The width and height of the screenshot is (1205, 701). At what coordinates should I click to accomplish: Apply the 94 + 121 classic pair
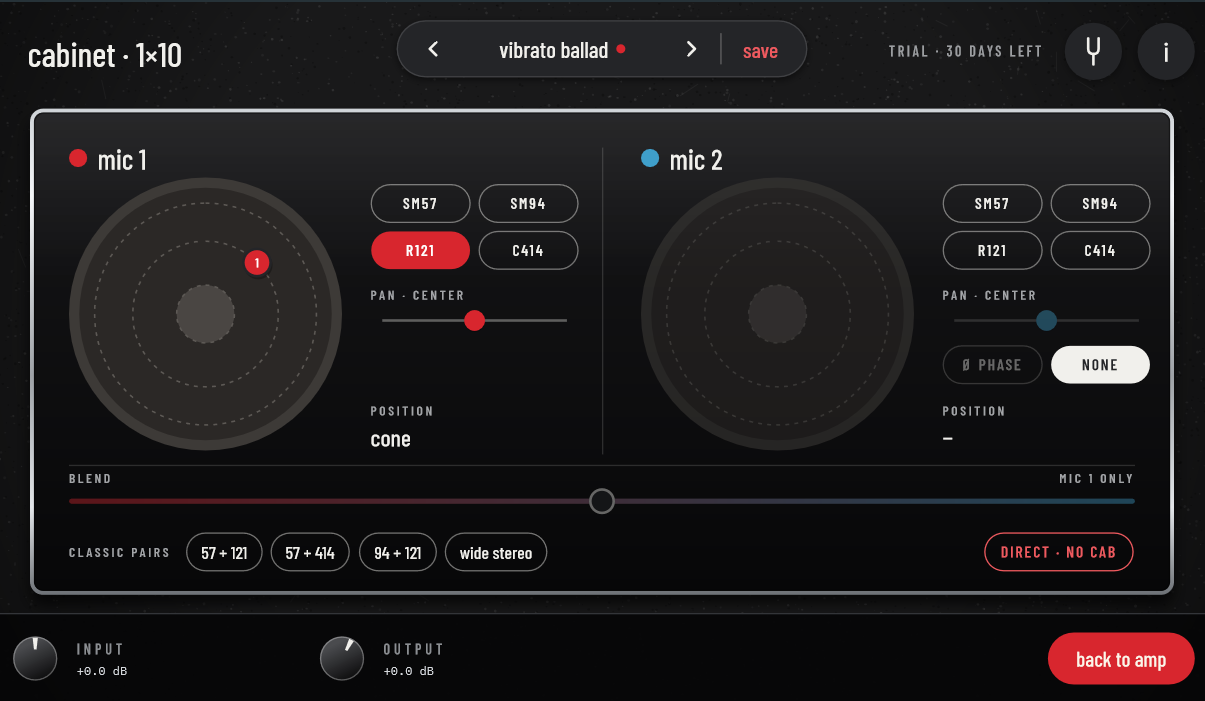tap(398, 552)
